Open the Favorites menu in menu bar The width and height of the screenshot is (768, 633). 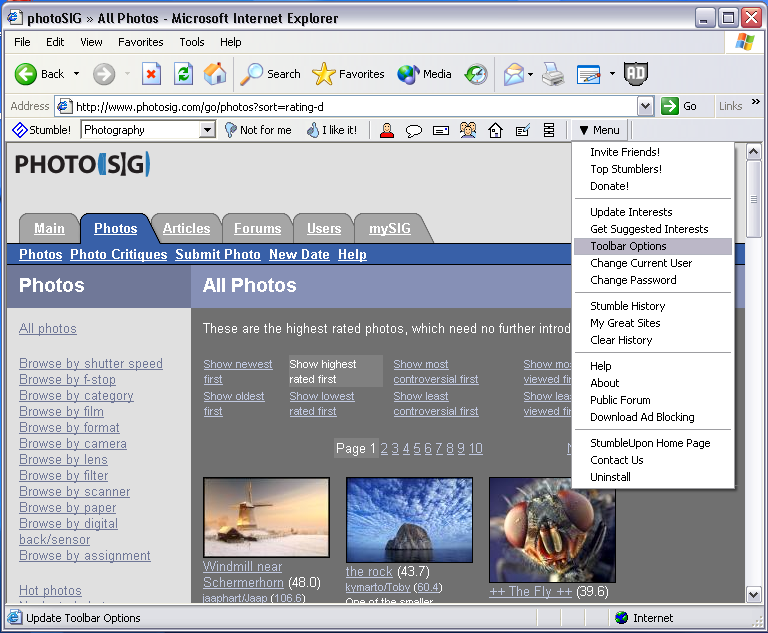pos(141,42)
